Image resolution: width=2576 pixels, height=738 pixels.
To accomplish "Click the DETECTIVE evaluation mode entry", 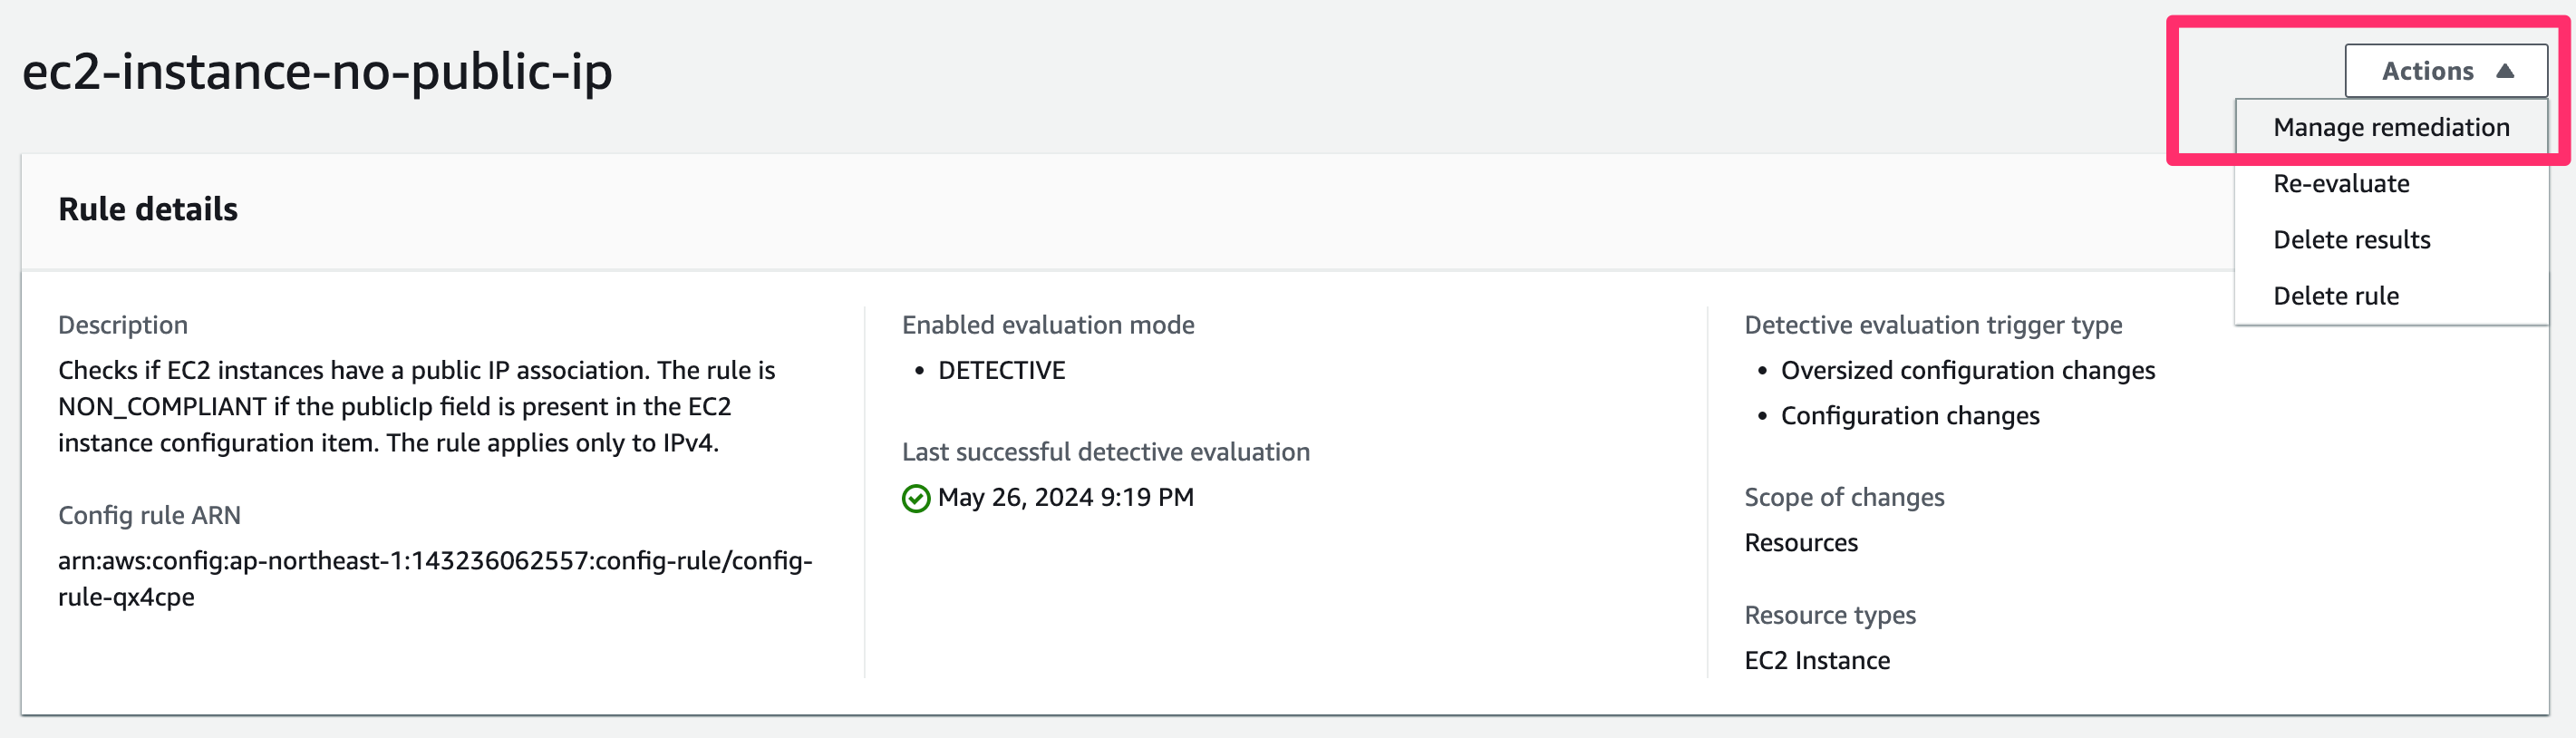I will tap(1001, 370).
